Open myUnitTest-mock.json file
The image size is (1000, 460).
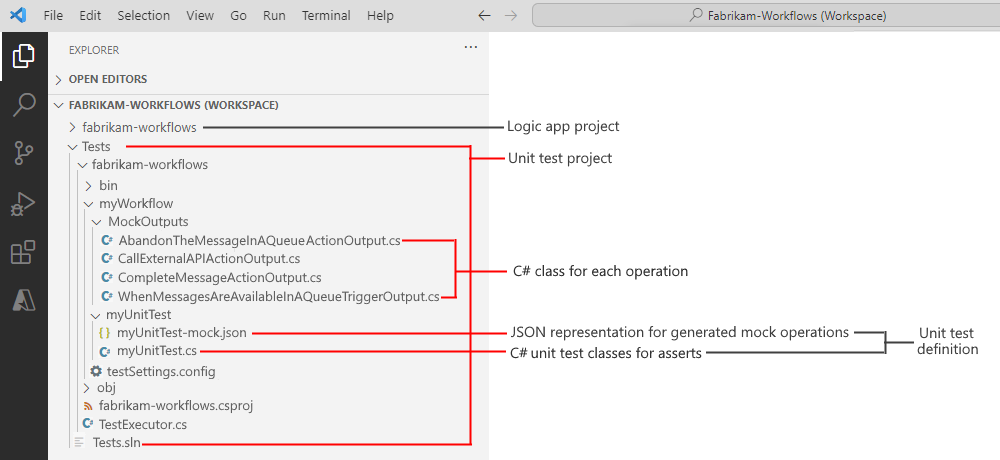tap(181, 332)
